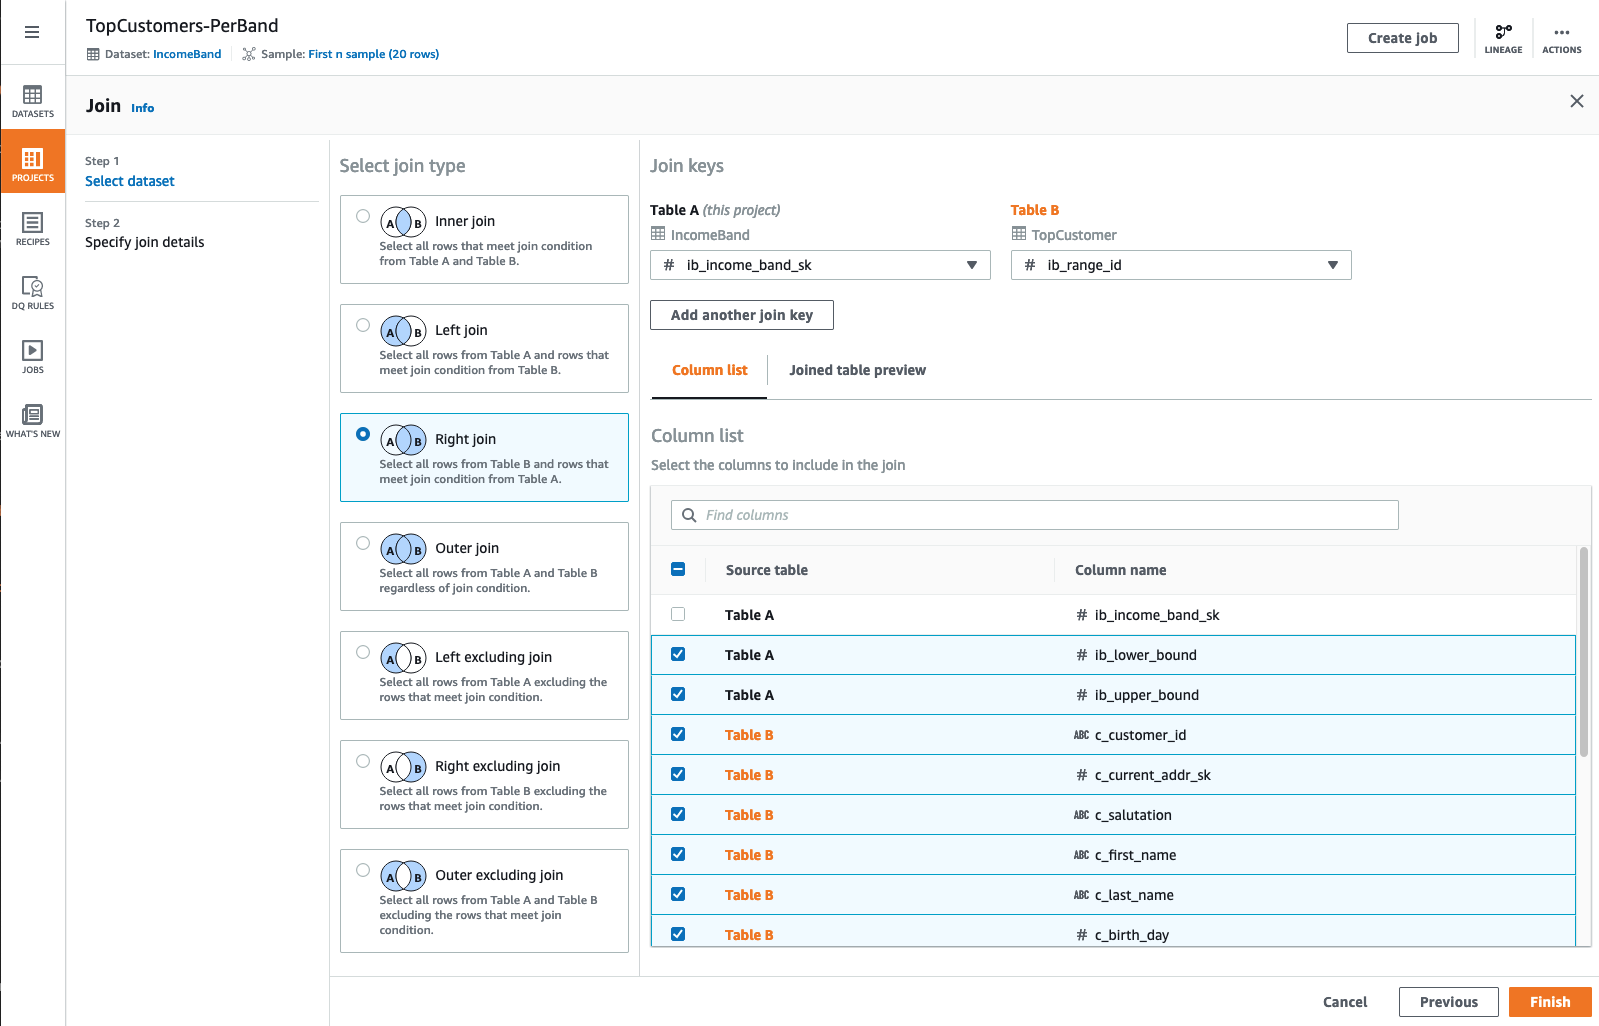Select the Left join radio button

[363, 325]
